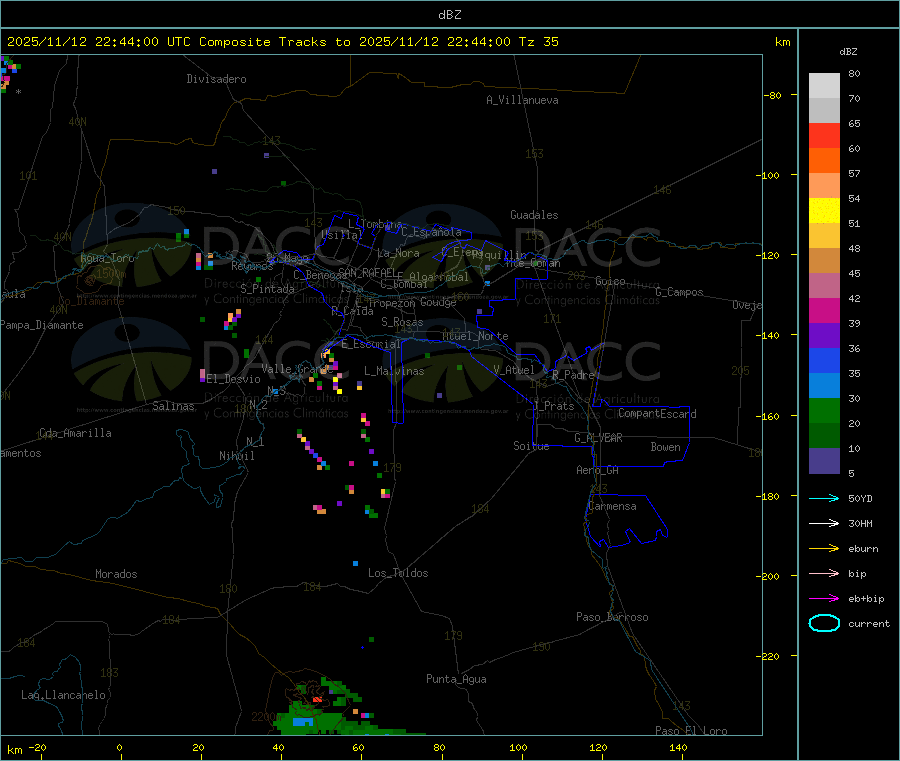Image resolution: width=900 pixels, height=761 pixels.
Task: Click the G_ALVEAR map label
Action: pyautogui.click(x=598, y=438)
